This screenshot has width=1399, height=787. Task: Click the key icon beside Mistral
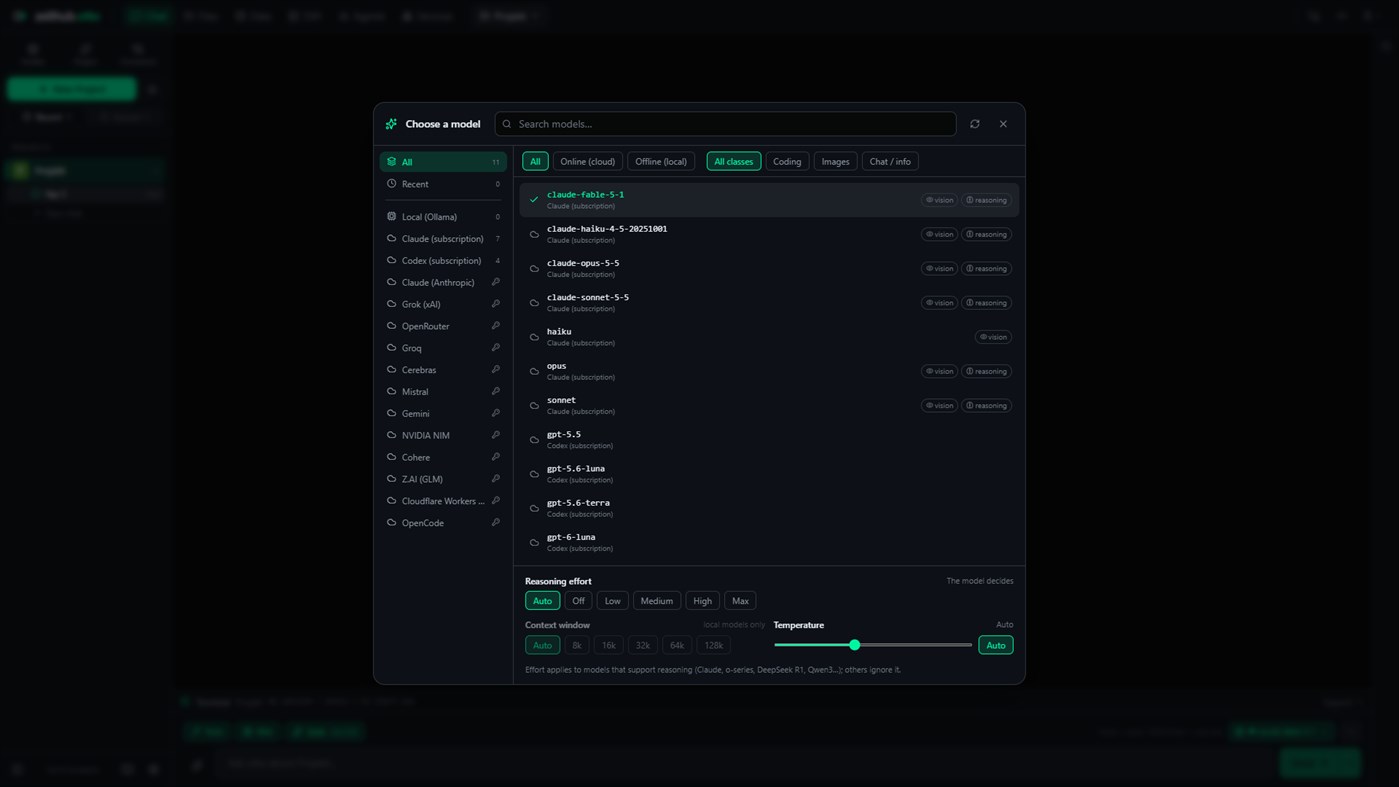pos(495,392)
